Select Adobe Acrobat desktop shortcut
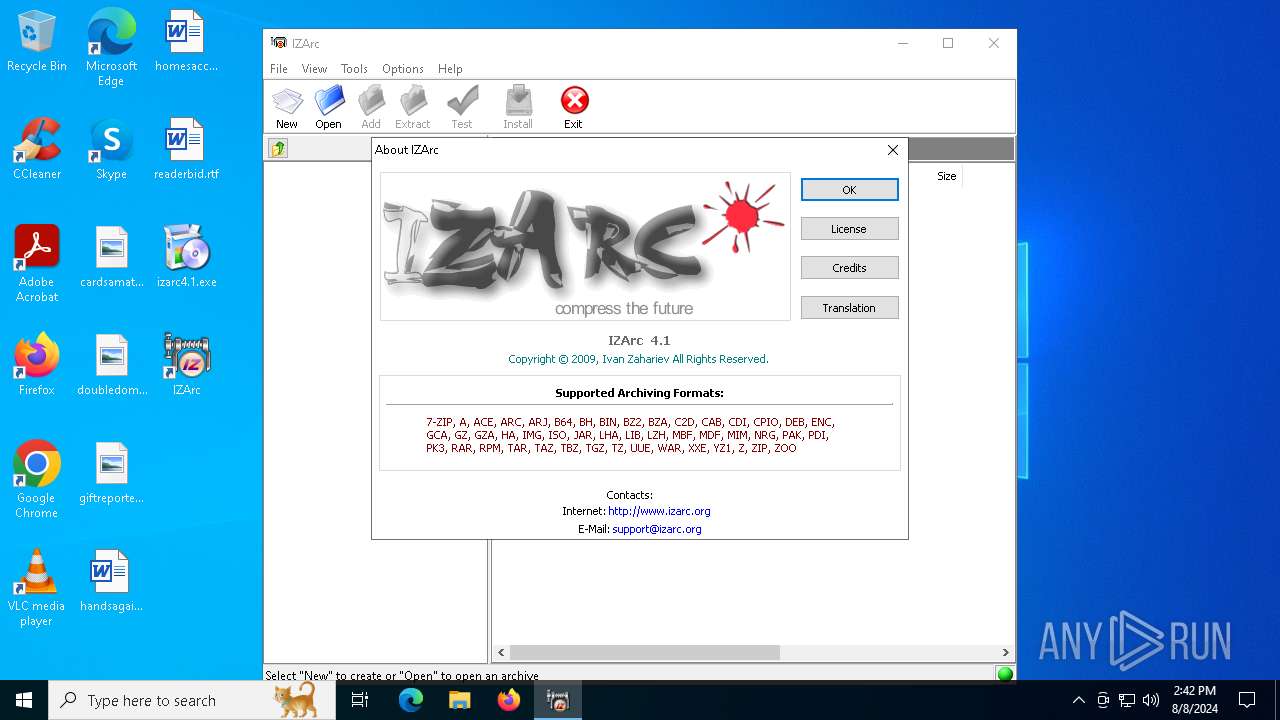The image size is (1280, 720). [37, 264]
